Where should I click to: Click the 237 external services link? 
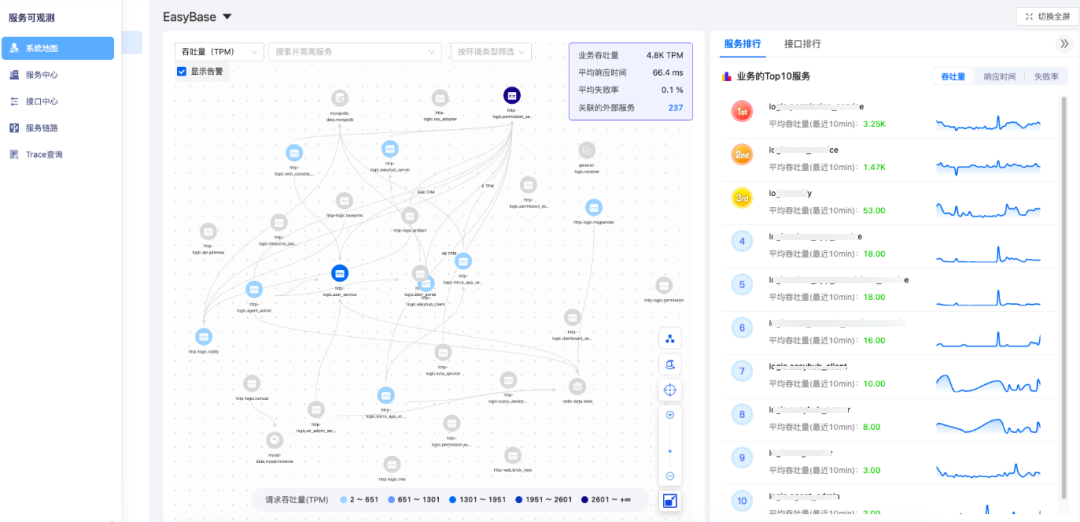[x=675, y=107]
